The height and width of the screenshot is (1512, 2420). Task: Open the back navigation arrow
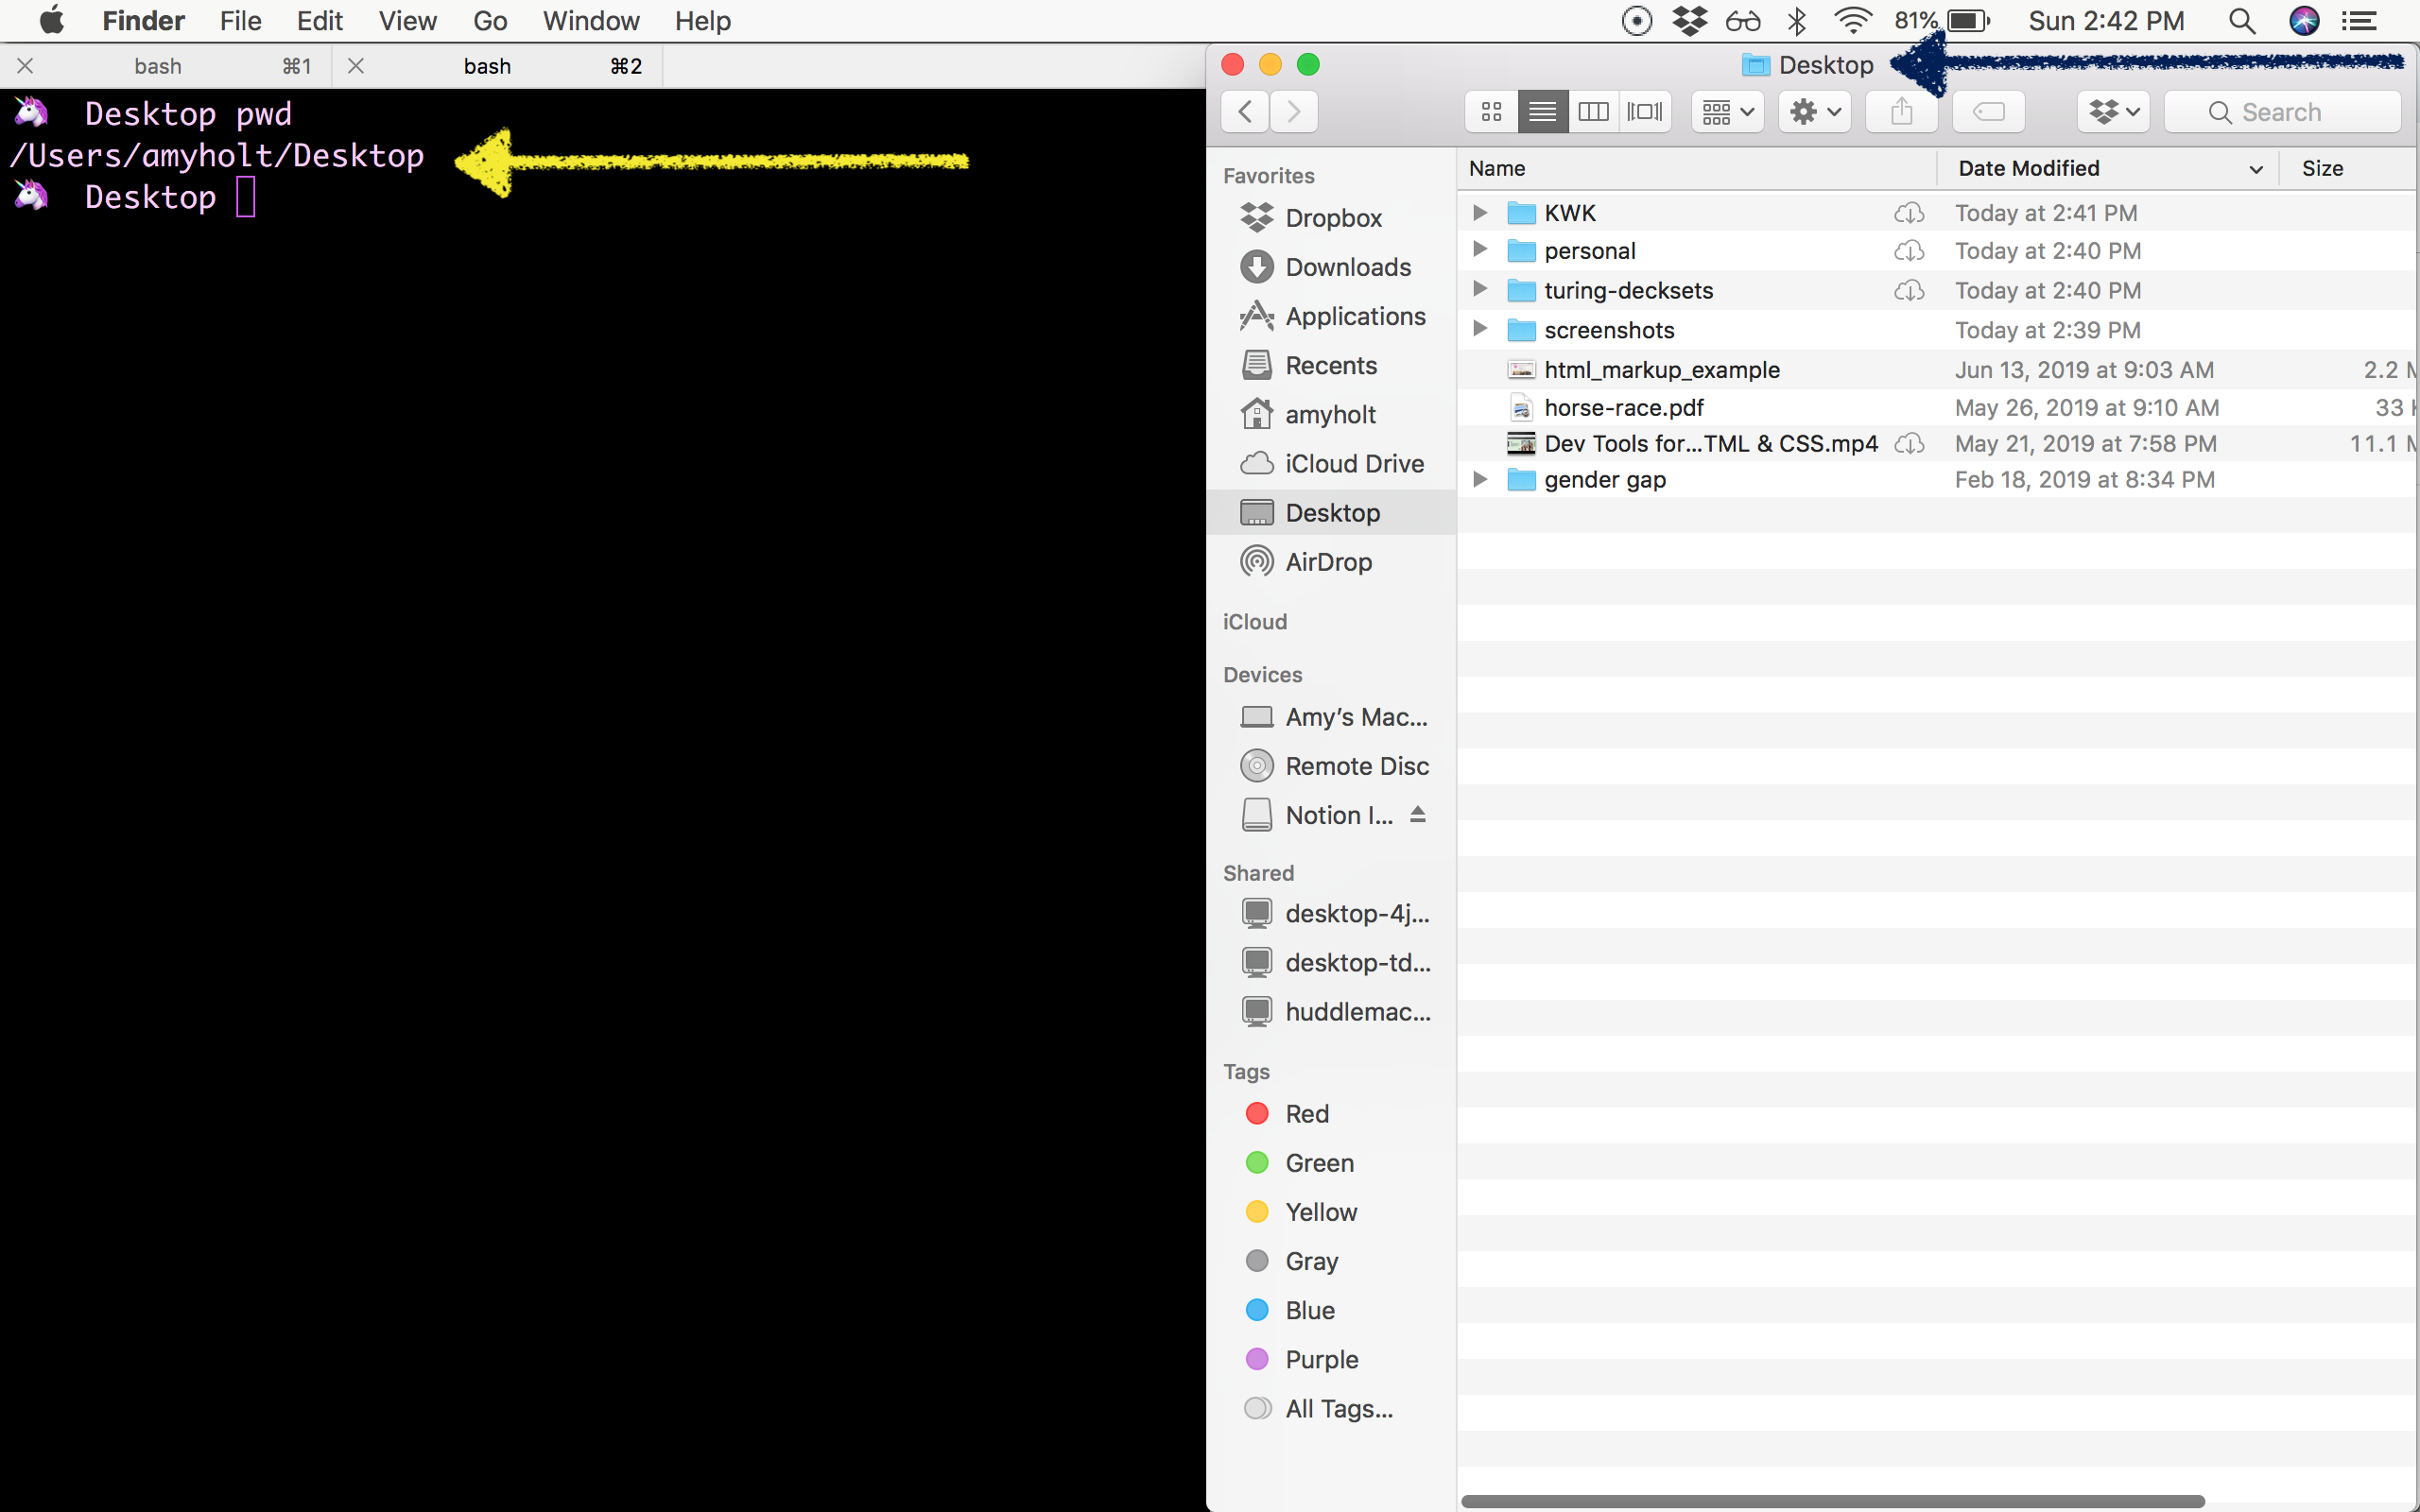[1243, 111]
